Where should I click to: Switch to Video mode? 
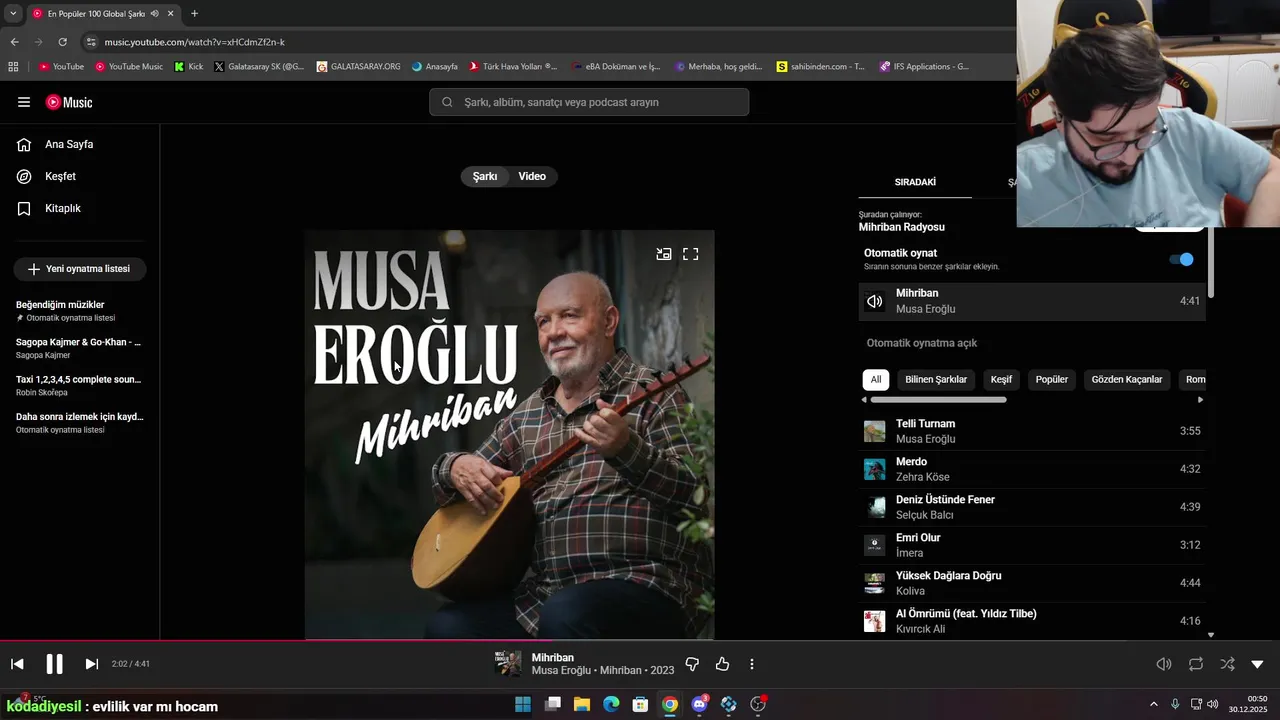point(532,176)
